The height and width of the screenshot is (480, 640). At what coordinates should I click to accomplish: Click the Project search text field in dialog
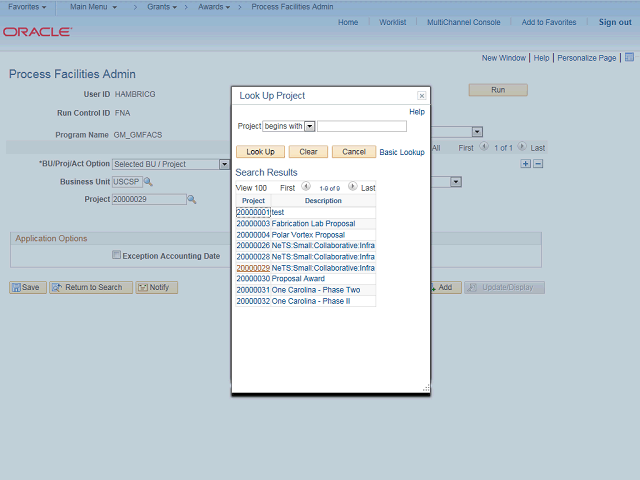pyautogui.click(x=362, y=126)
